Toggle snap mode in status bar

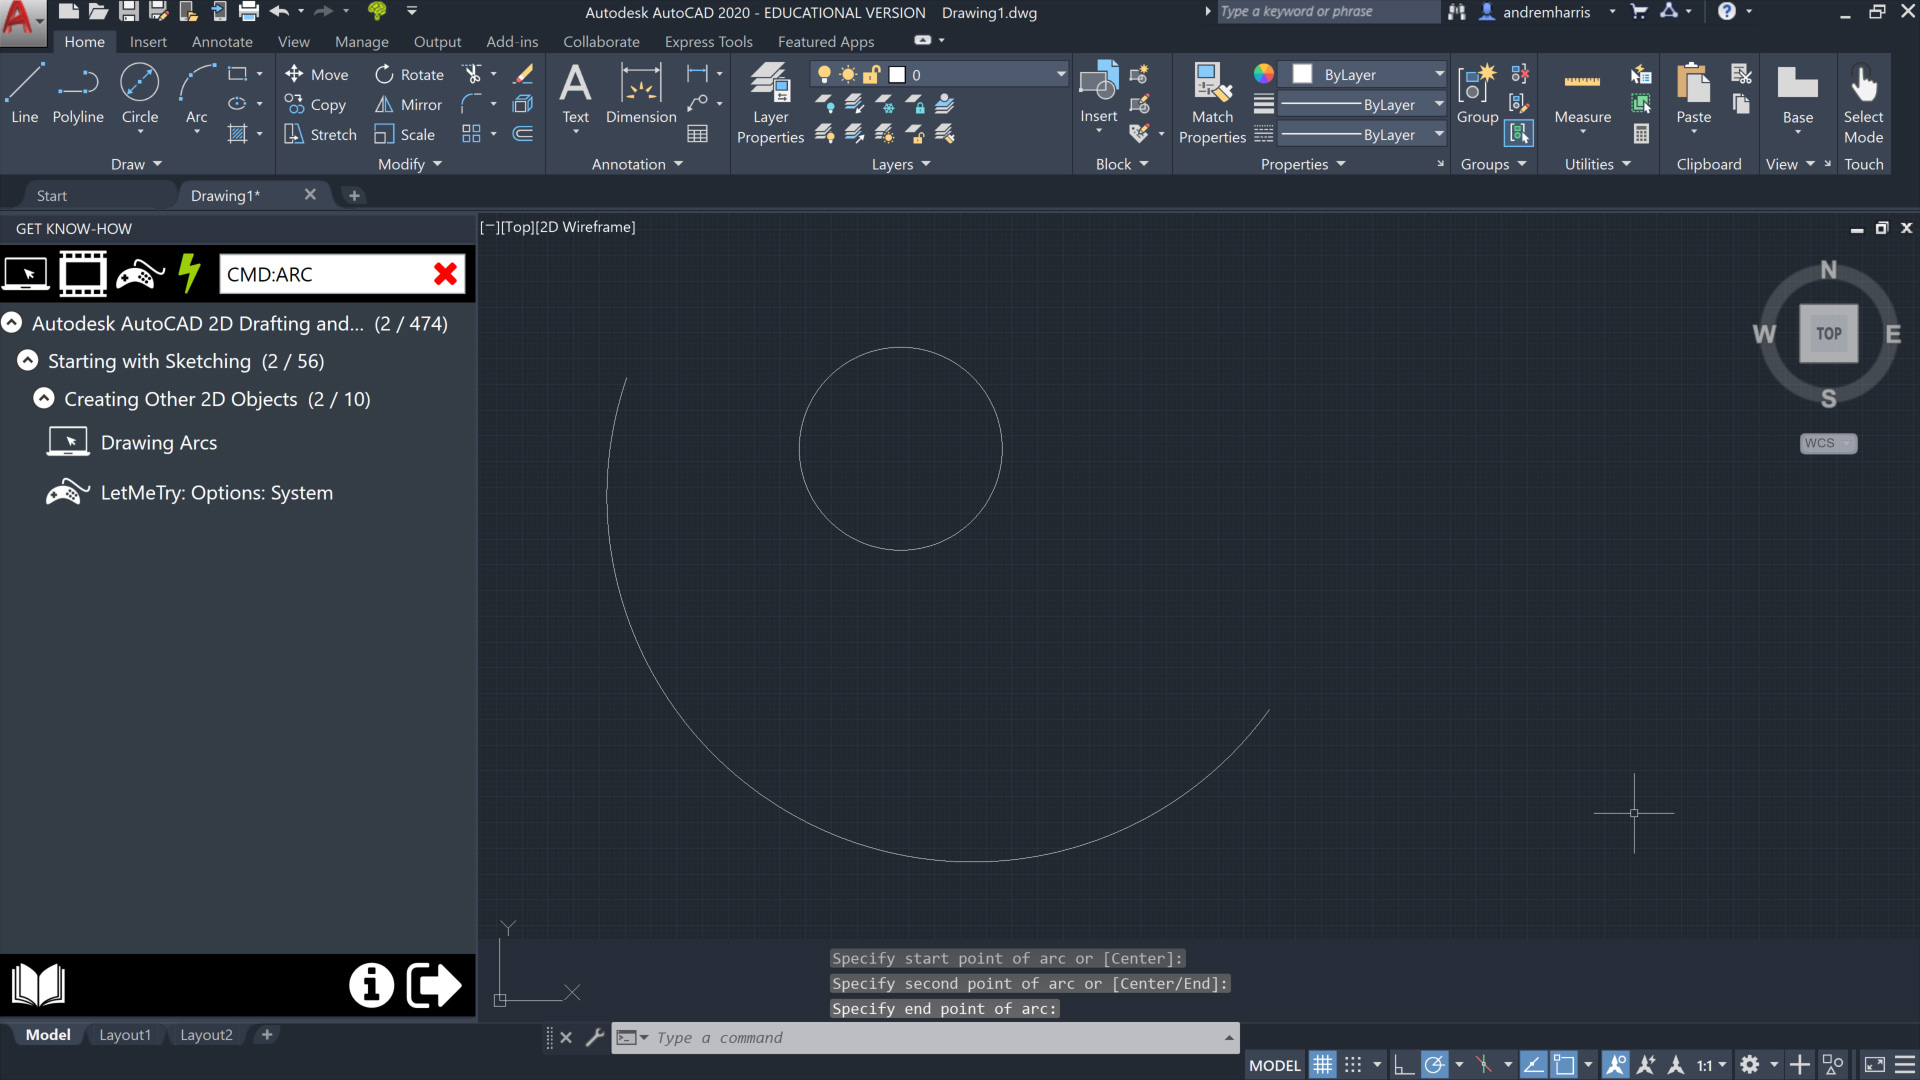1353,1065
